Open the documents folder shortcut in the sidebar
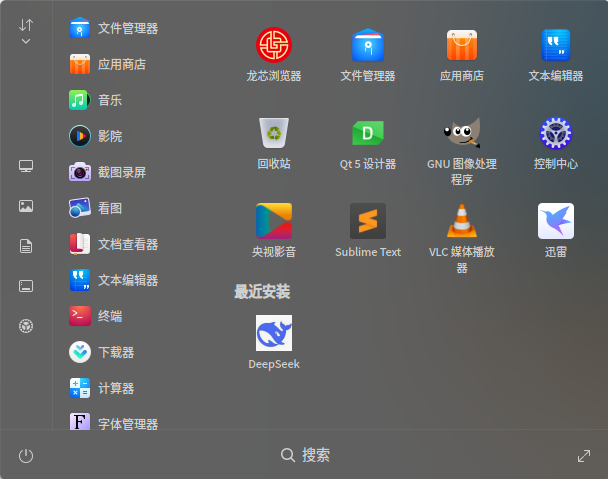 [26, 246]
